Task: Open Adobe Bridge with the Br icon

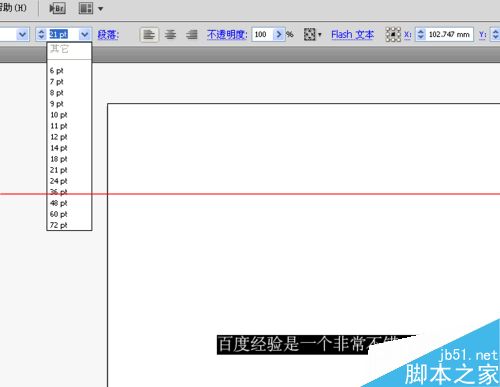Action: pos(57,8)
